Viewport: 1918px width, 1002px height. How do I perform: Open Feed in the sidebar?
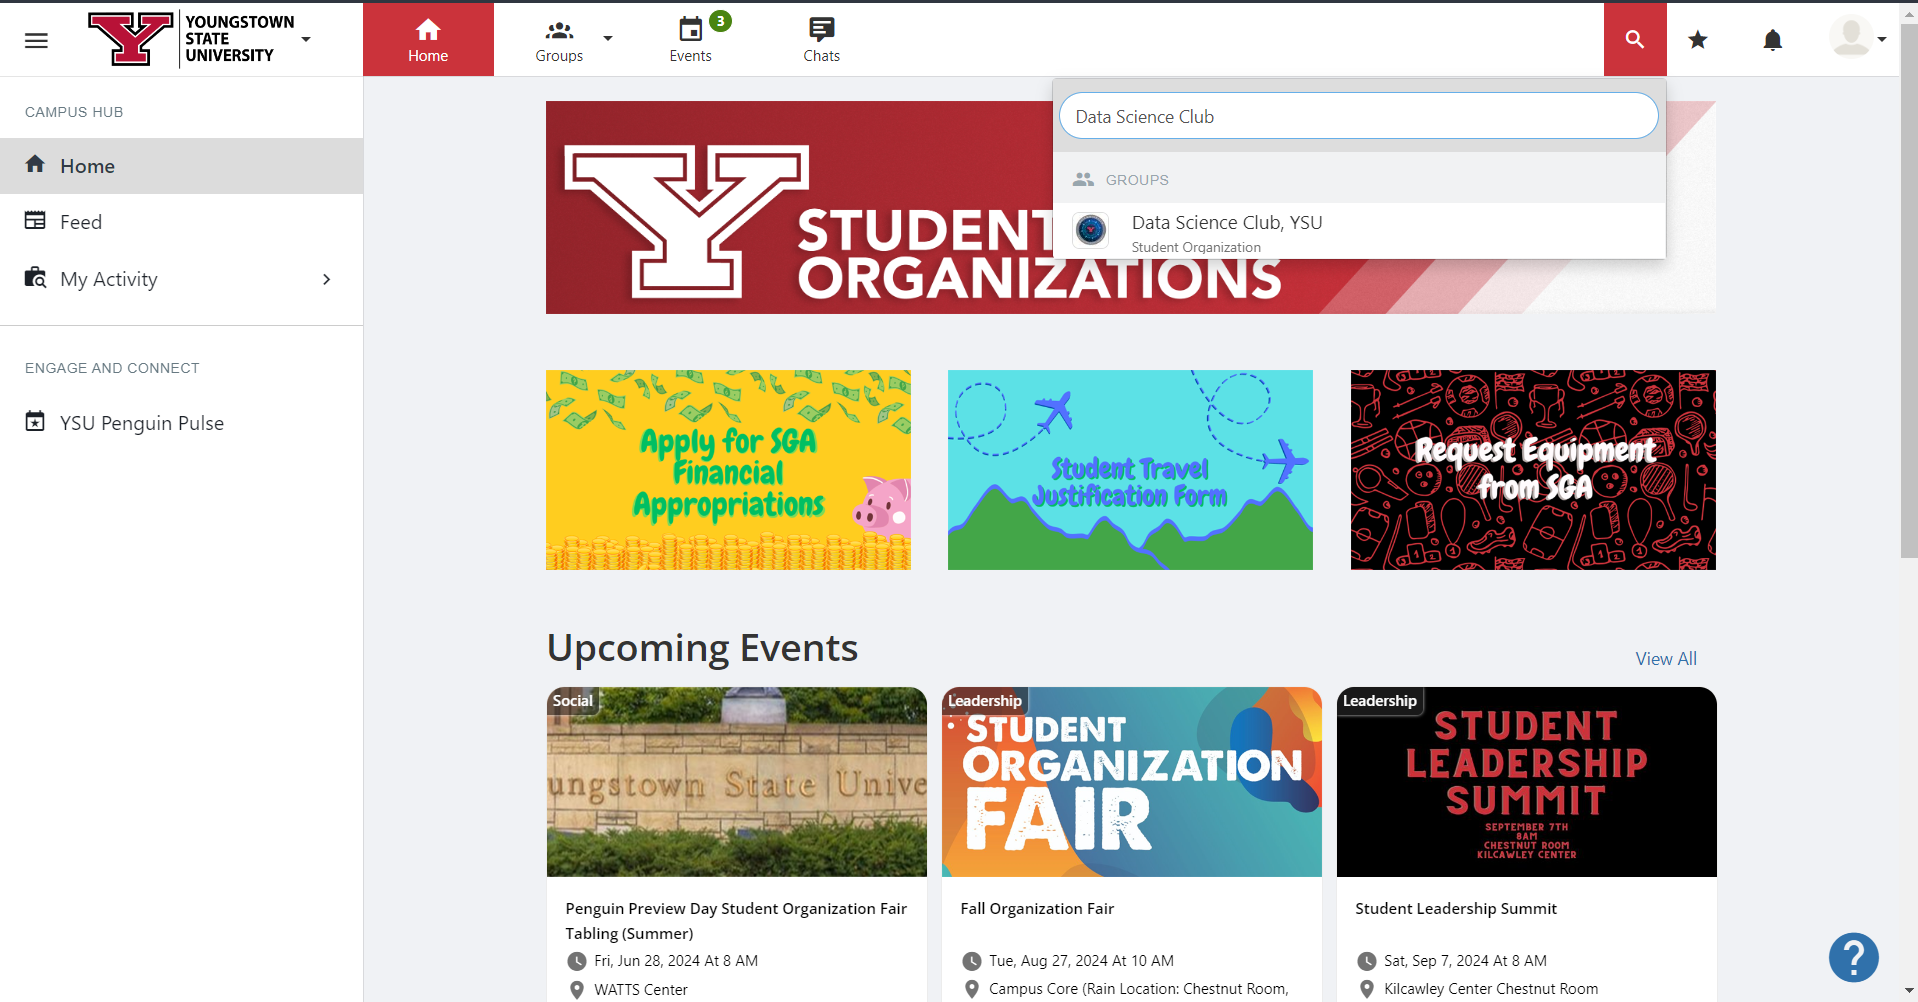(x=81, y=222)
